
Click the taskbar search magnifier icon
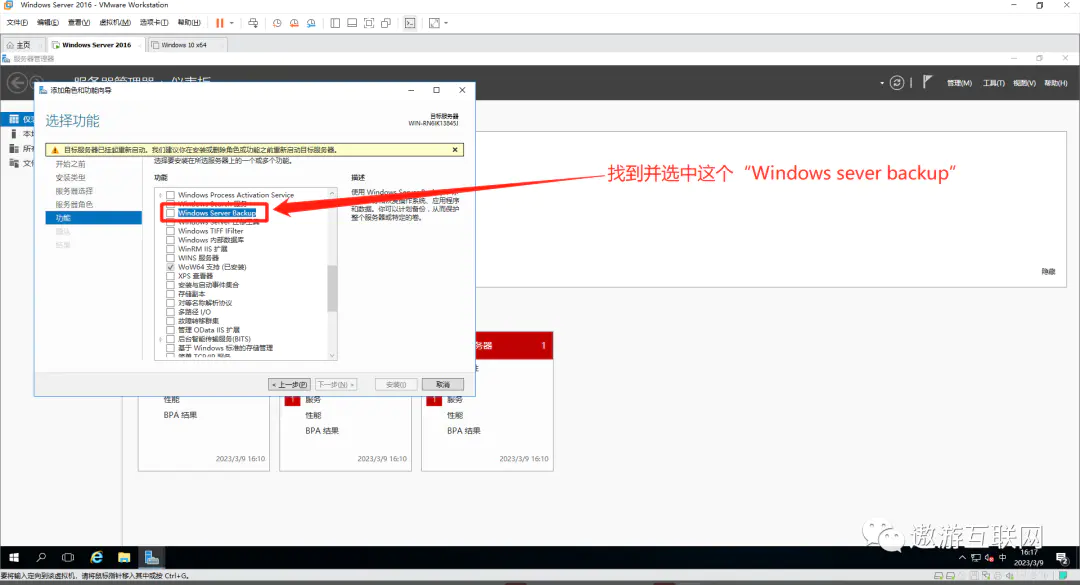41,557
